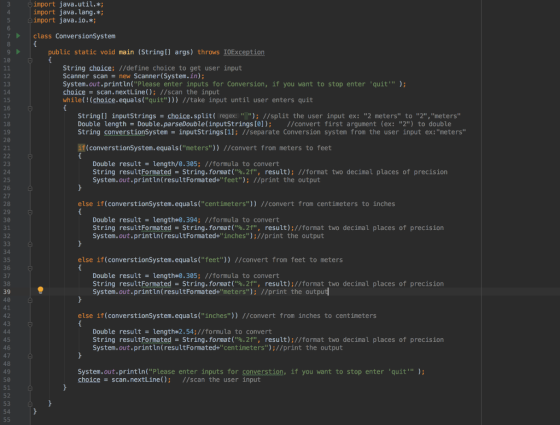Click line number 39 in gutter
560x425 pixels.
7,292
